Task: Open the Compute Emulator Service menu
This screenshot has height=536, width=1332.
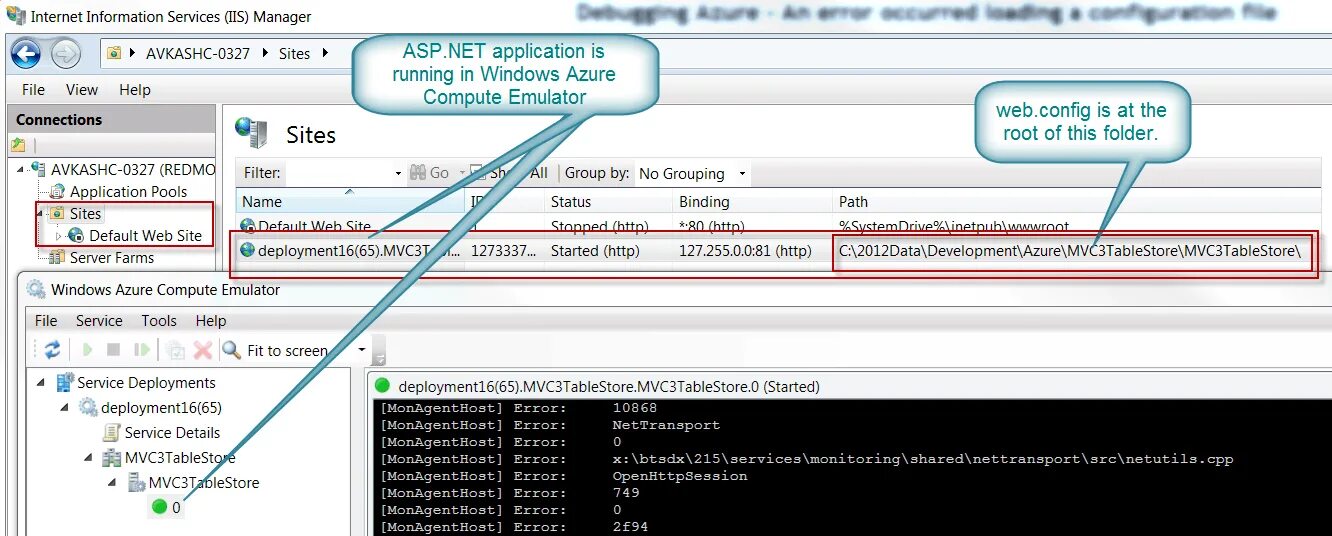Action: tap(99, 320)
